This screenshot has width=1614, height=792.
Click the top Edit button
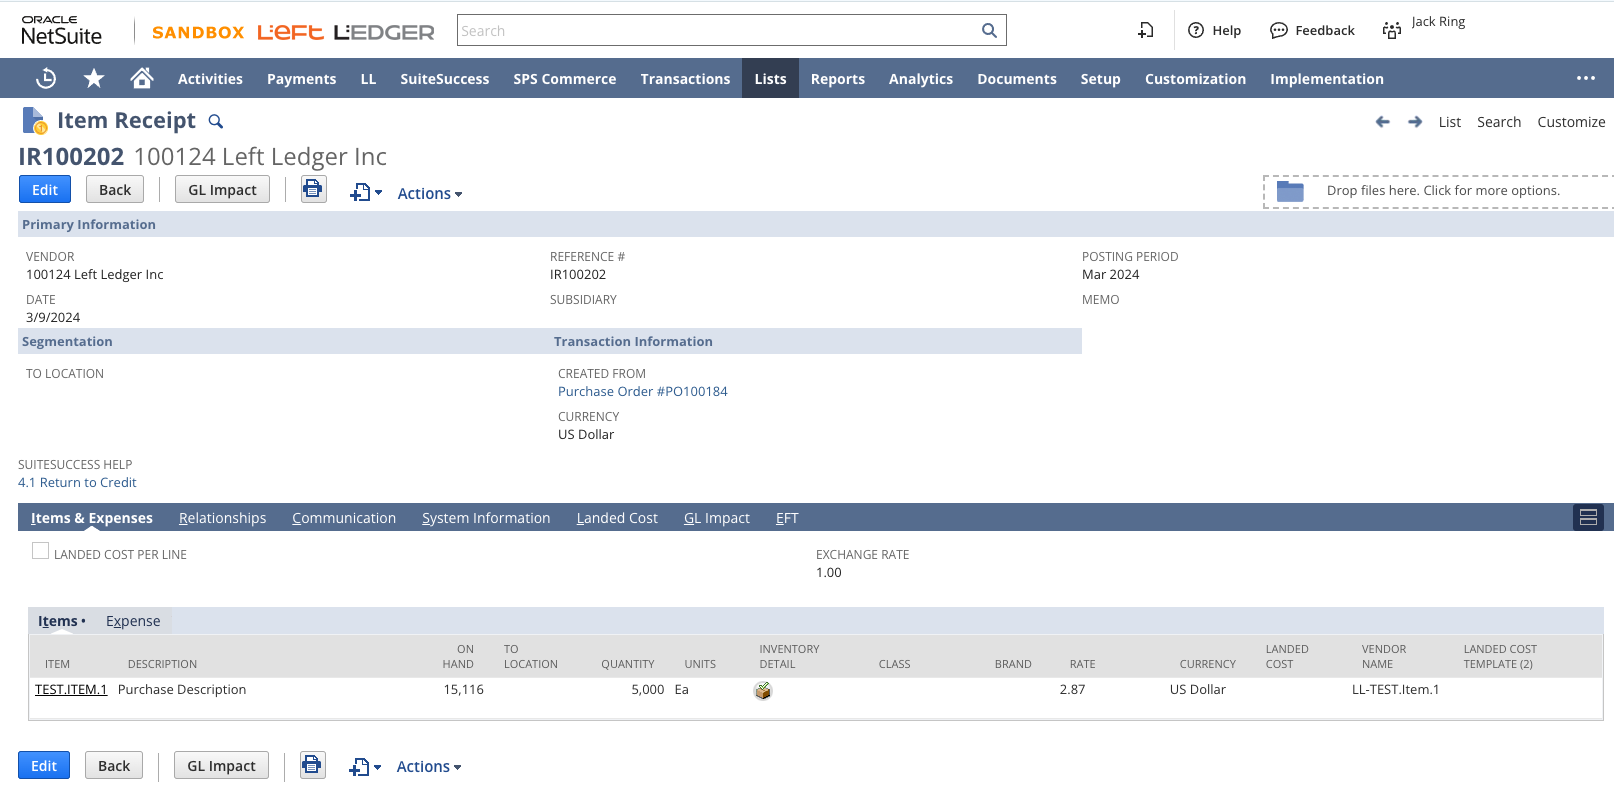tap(45, 189)
